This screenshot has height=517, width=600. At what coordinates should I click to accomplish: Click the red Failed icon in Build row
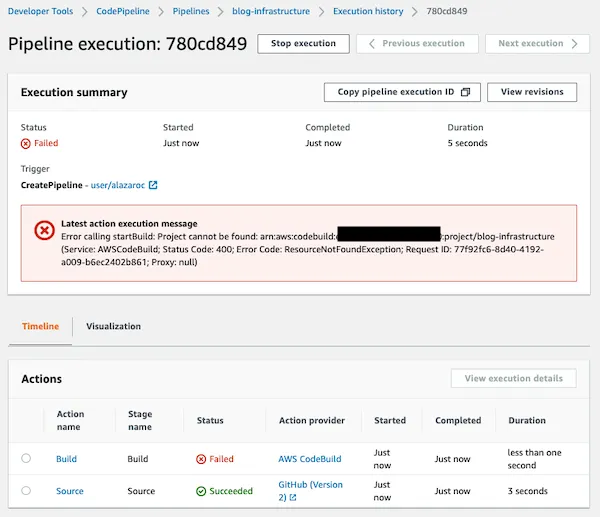pos(201,459)
